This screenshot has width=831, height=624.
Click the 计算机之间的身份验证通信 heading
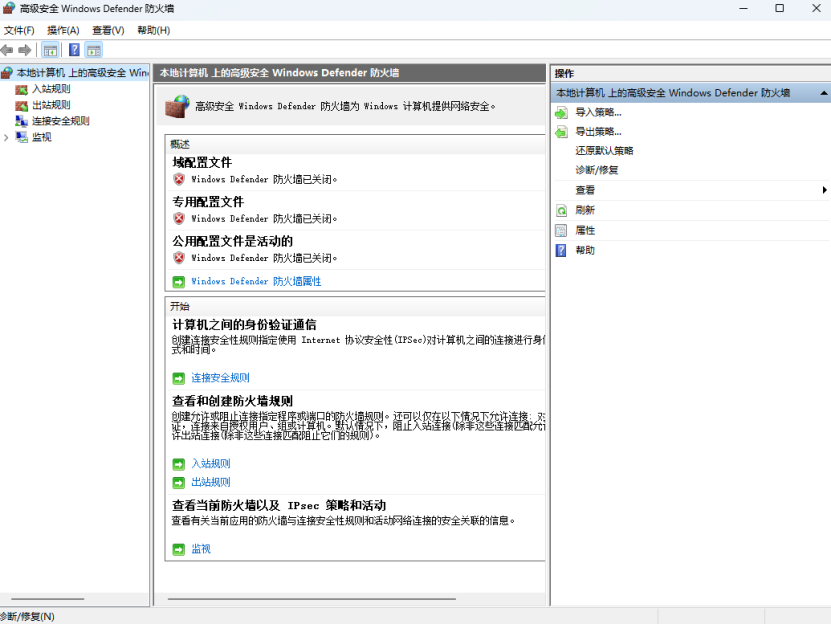pos(244,325)
